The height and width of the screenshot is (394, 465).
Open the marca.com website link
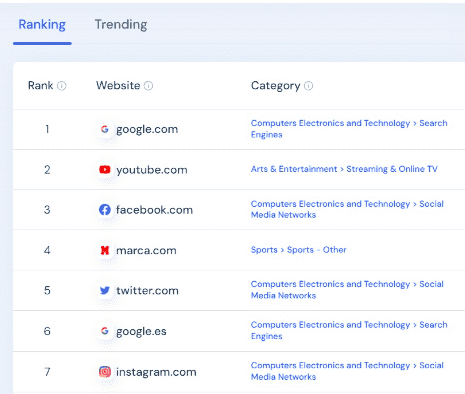pos(146,250)
